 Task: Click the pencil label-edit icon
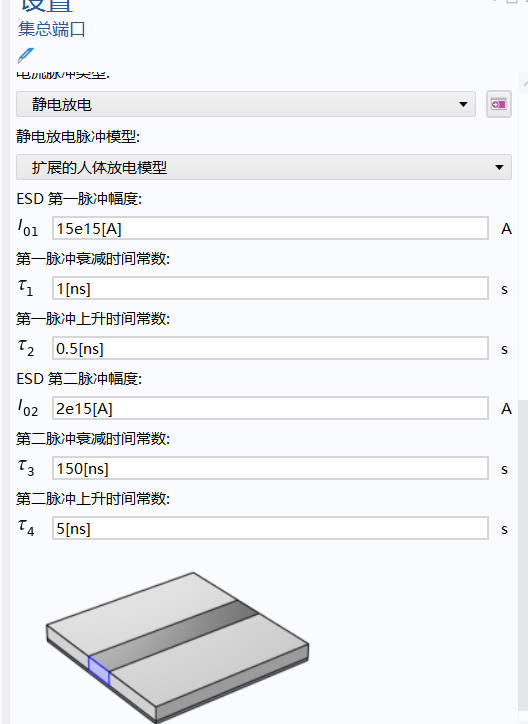(26, 55)
